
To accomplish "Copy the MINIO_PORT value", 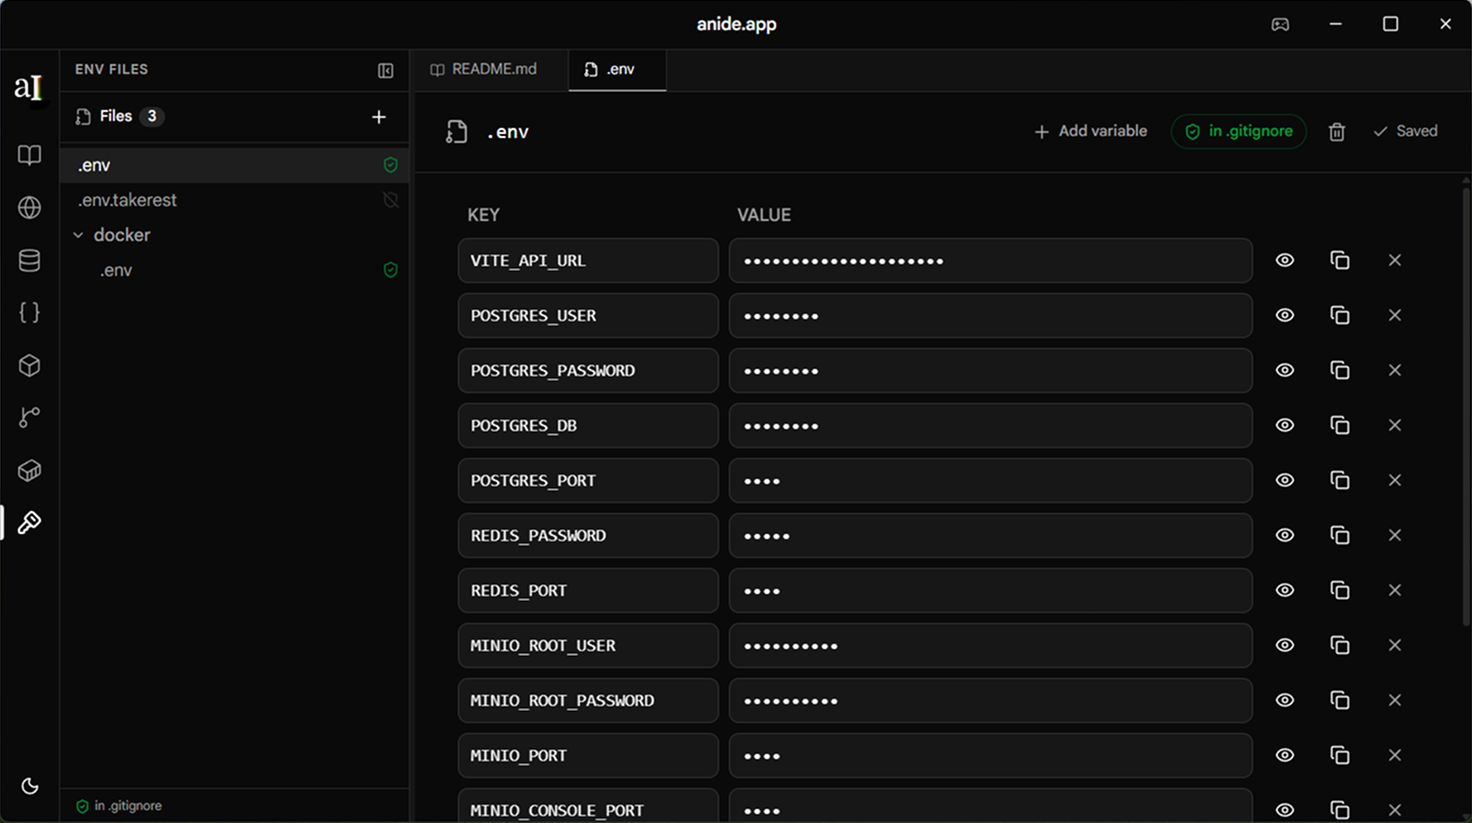I will 1340,755.
